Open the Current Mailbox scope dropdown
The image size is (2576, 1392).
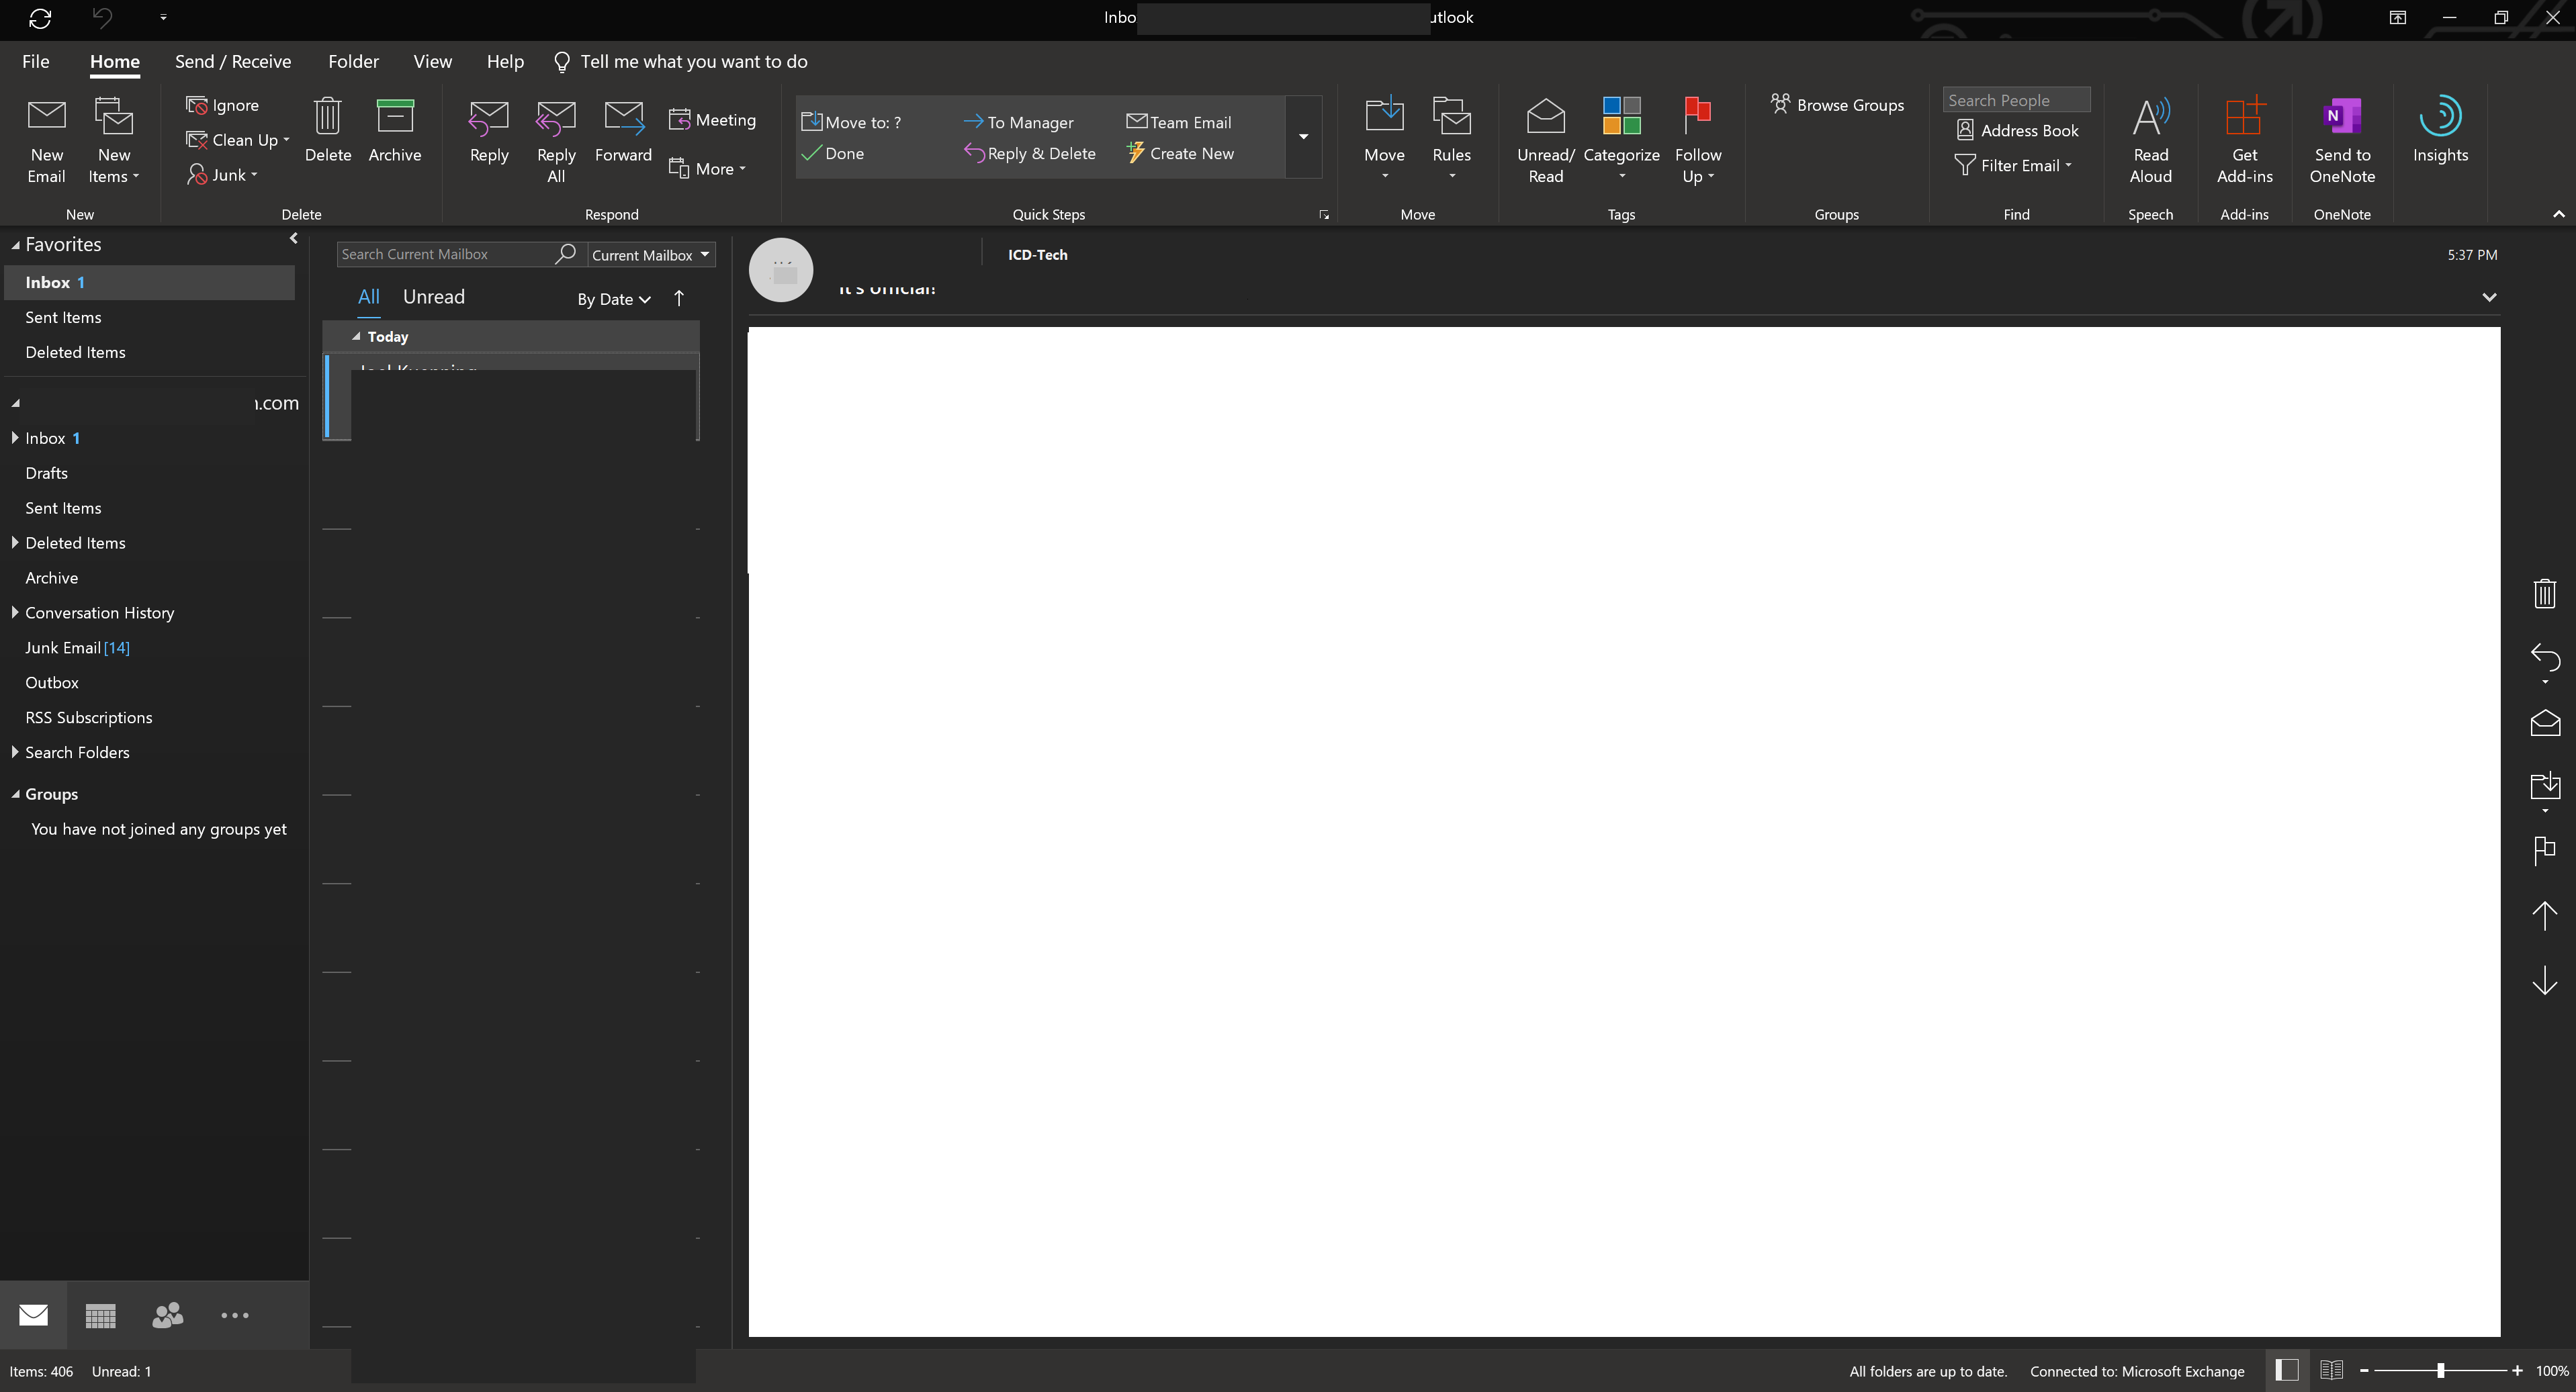tap(651, 255)
